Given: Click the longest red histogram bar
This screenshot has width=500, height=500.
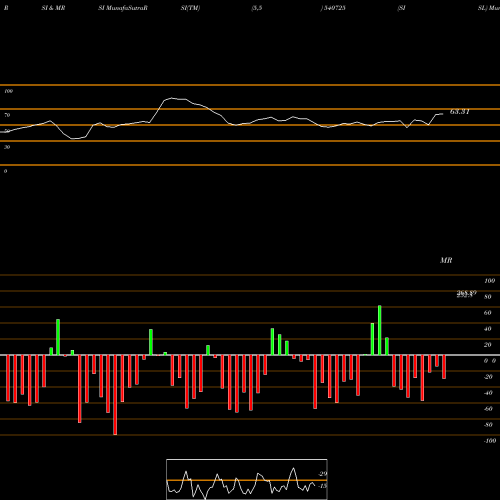Looking at the screenshot, I should click(x=115, y=395).
